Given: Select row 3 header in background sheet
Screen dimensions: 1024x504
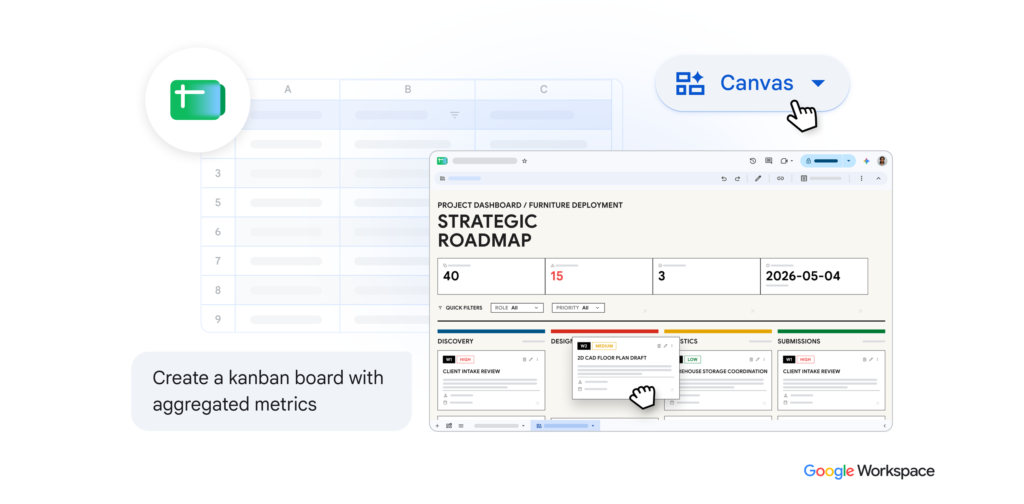Looking at the screenshot, I should [x=217, y=174].
